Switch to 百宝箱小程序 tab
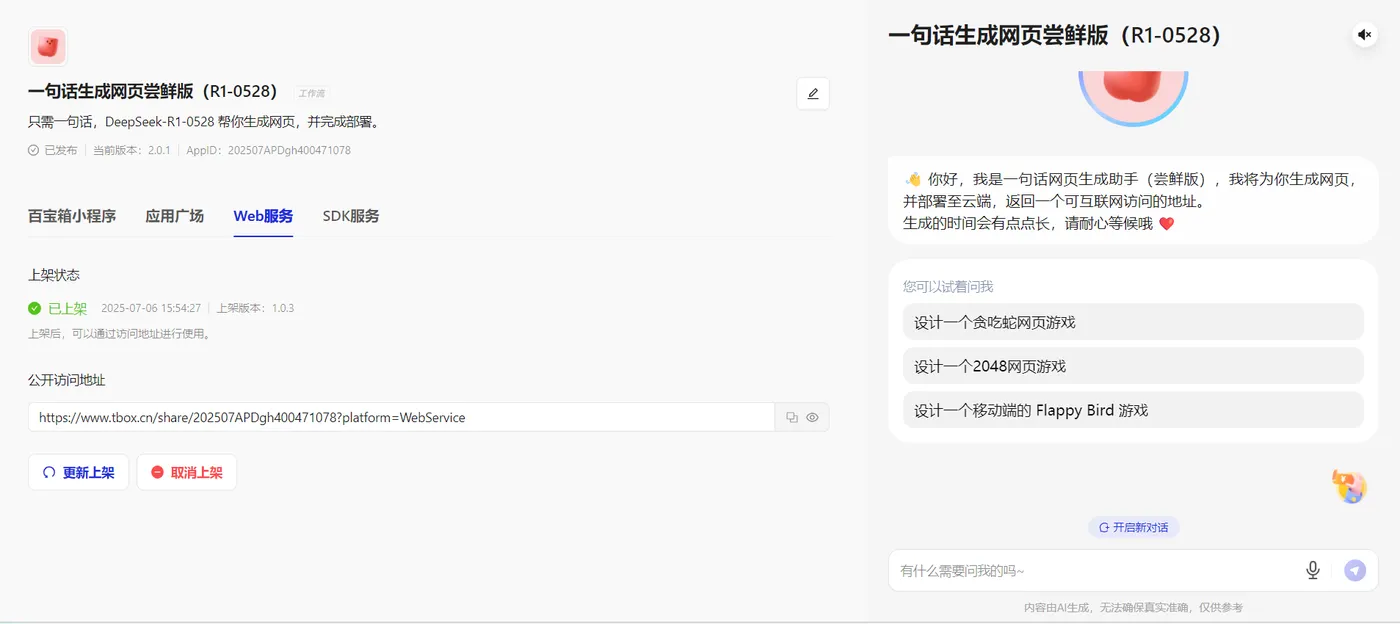The width and height of the screenshot is (1400, 624). pyautogui.click(x=72, y=216)
